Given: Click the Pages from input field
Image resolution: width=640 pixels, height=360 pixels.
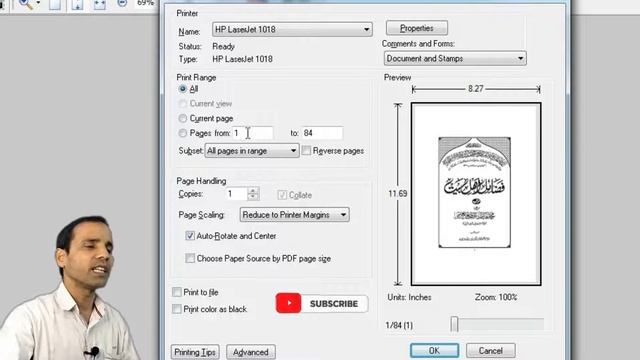Looking at the screenshot, I should tap(252, 133).
